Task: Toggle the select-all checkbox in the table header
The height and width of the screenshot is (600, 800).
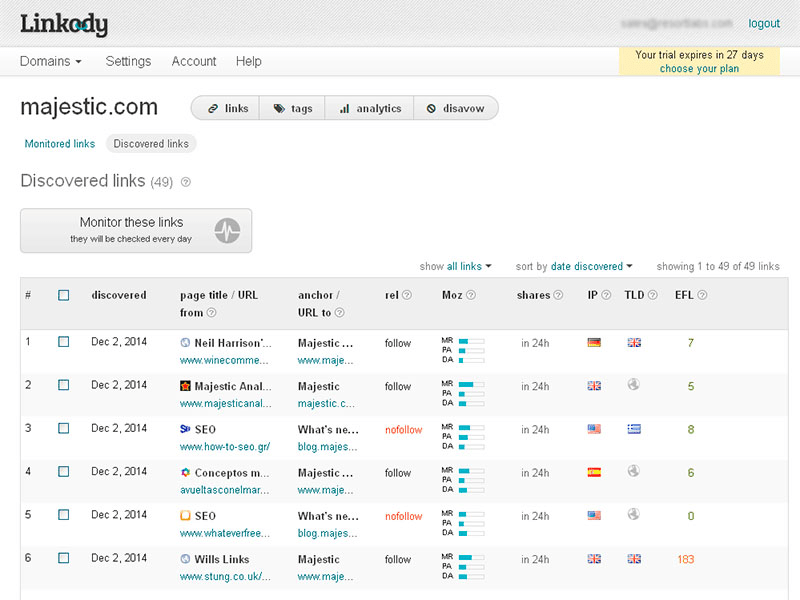Action: click(x=63, y=293)
